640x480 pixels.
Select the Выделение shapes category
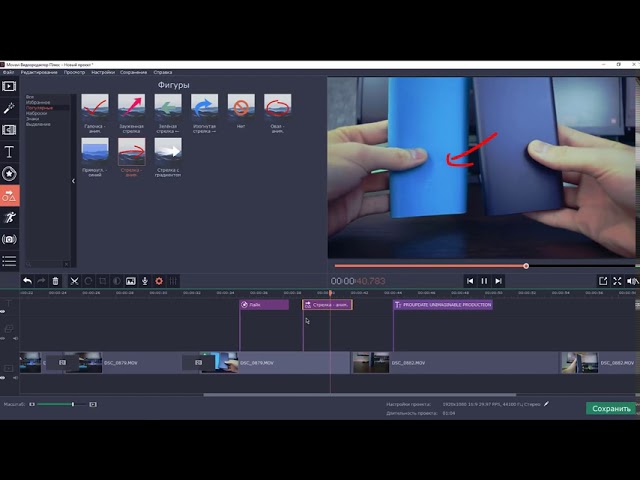tap(38, 124)
